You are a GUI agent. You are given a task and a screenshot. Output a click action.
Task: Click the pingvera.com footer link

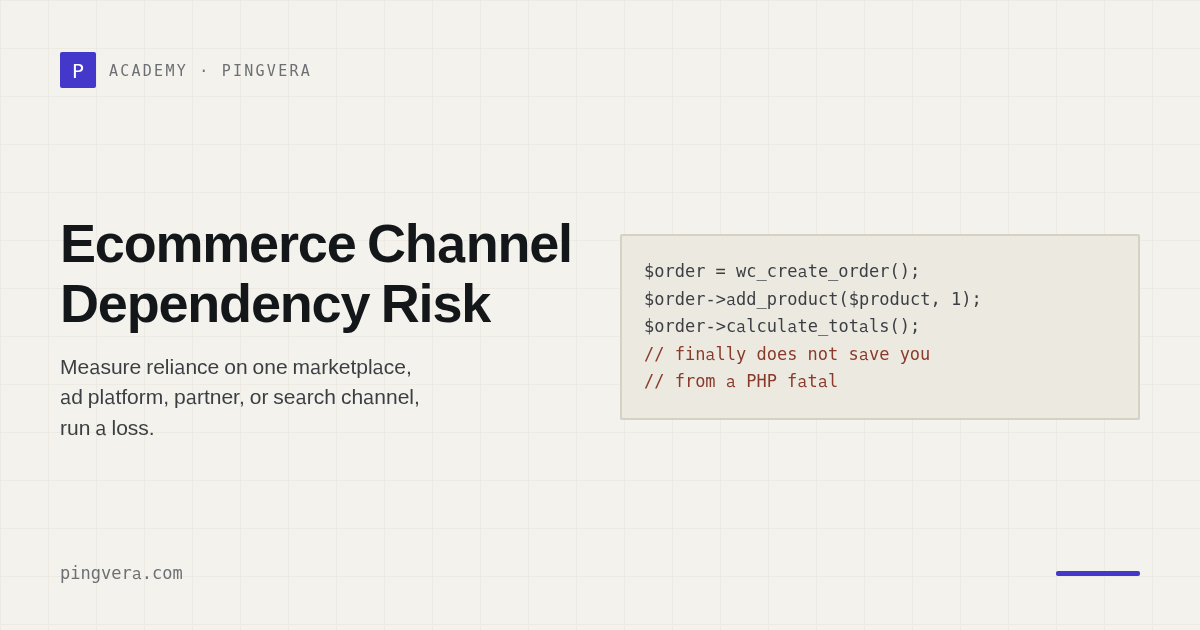pyautogui.click(x=121, y=573)
